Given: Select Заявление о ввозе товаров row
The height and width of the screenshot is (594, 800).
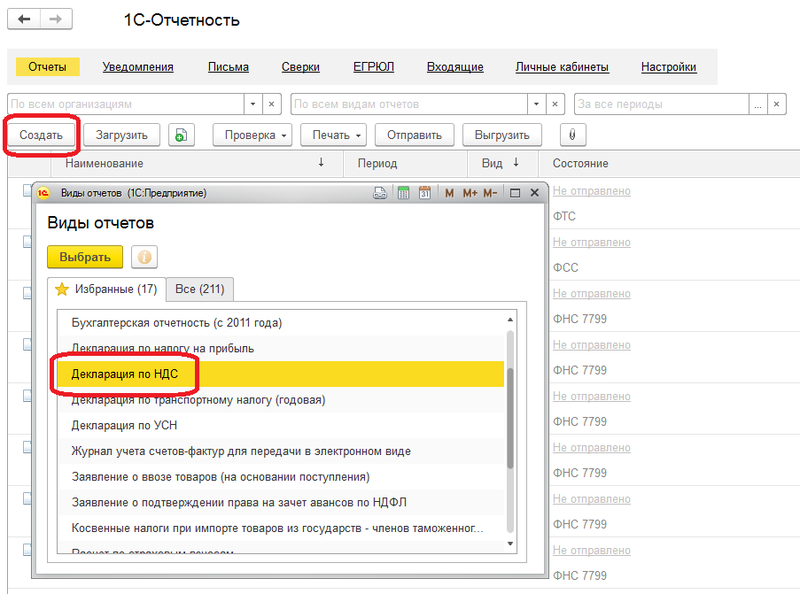Looking at the screenshot, I should 281,477.
